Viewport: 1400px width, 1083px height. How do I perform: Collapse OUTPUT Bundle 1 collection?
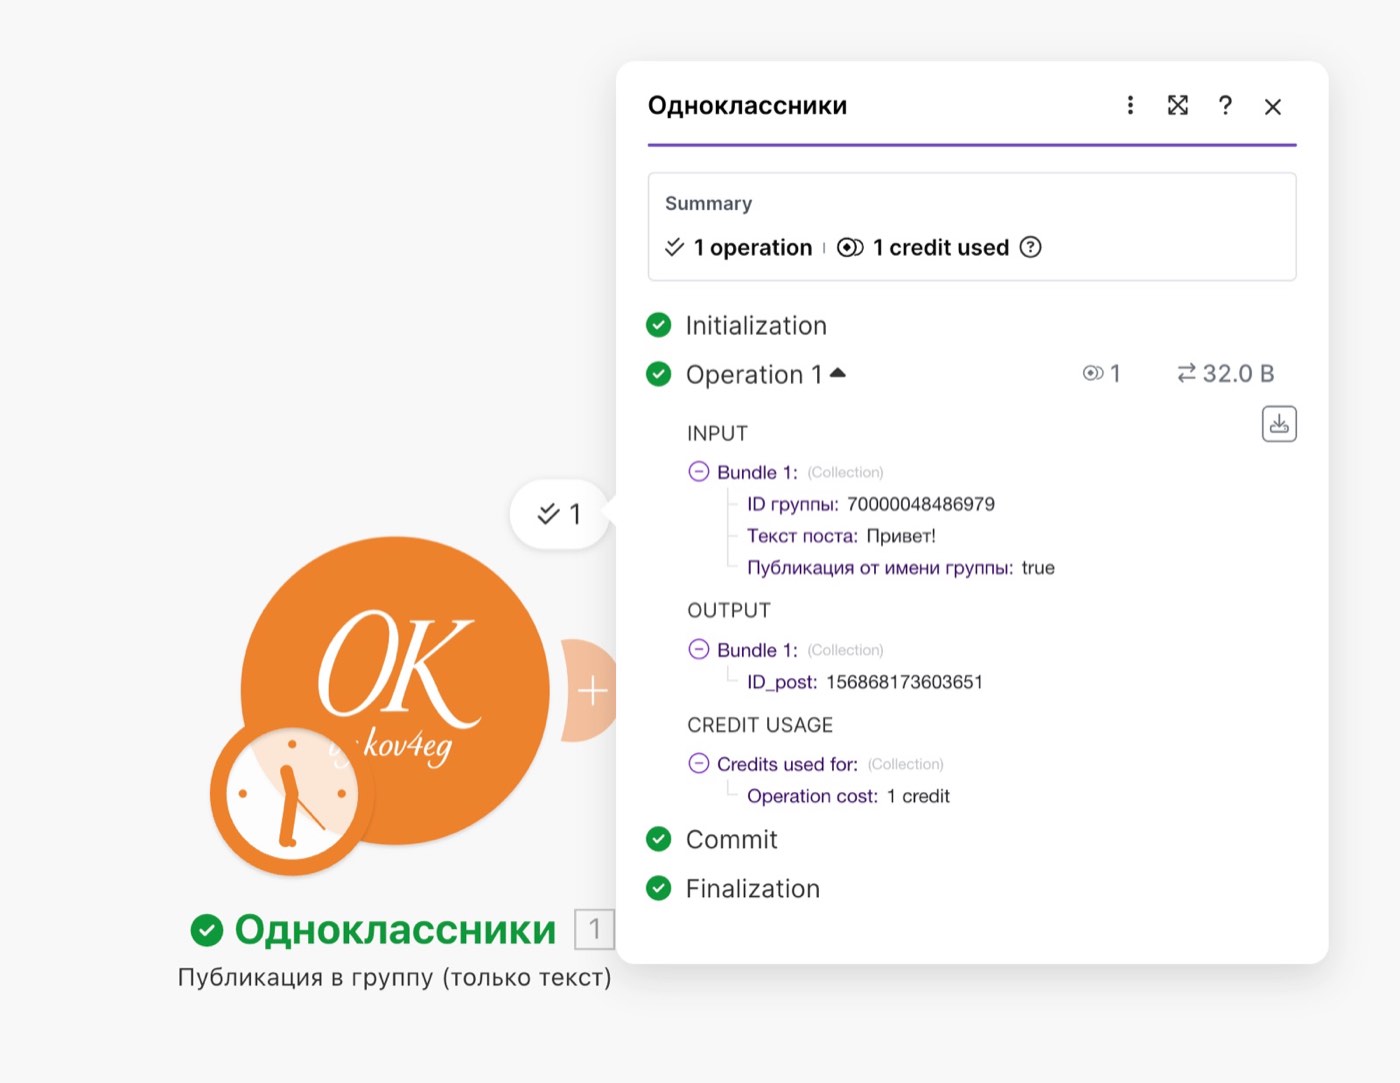(x=699, y=649)
